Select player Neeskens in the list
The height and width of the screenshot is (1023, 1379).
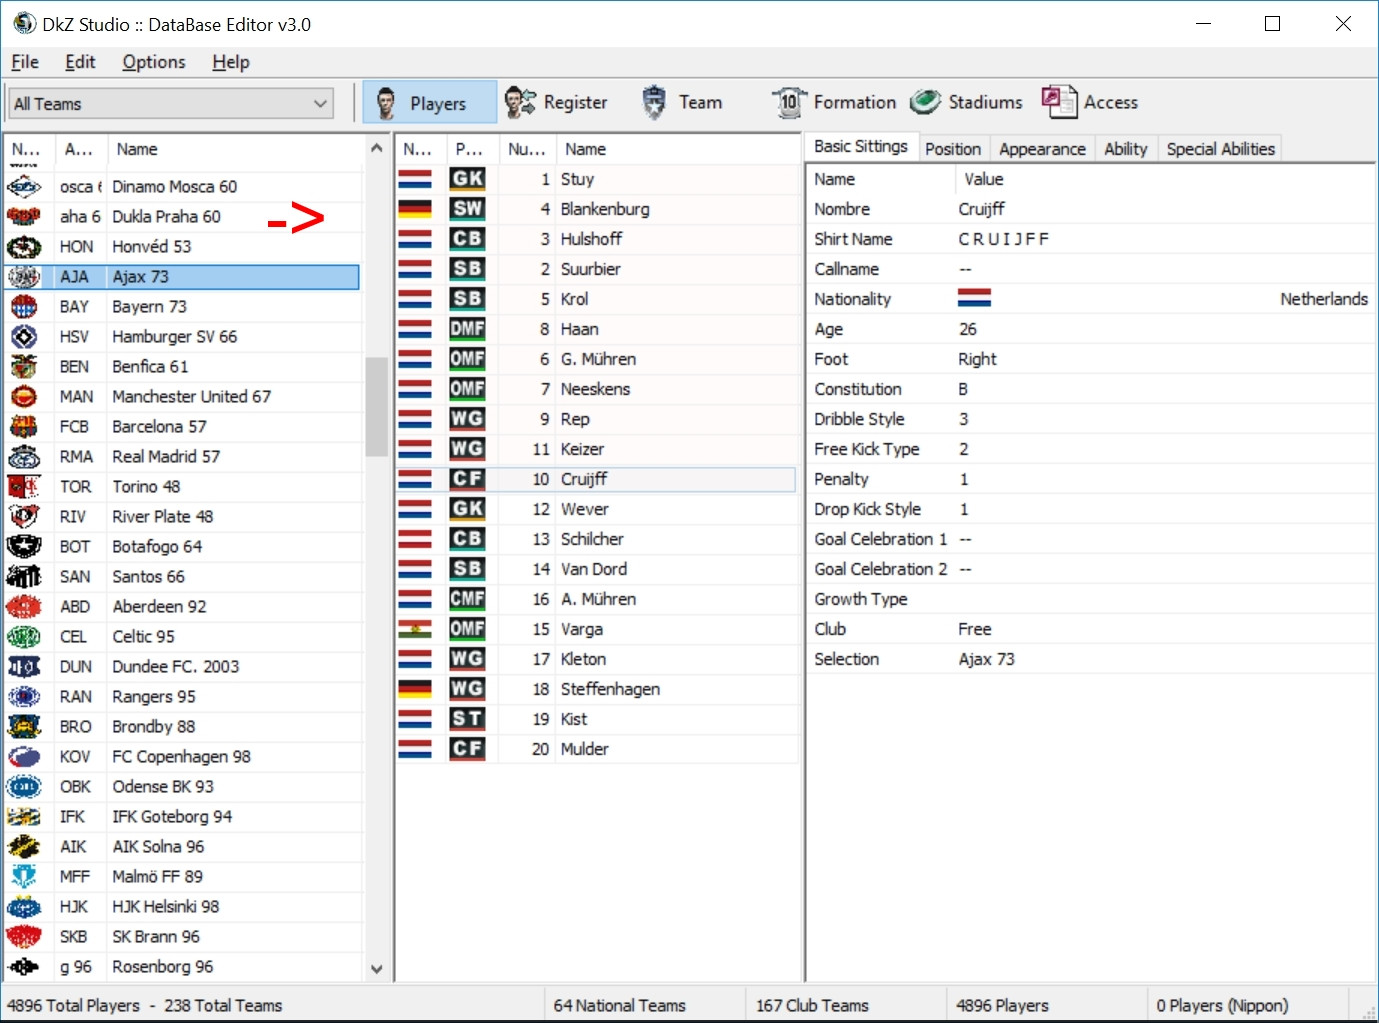coord(597,389)
